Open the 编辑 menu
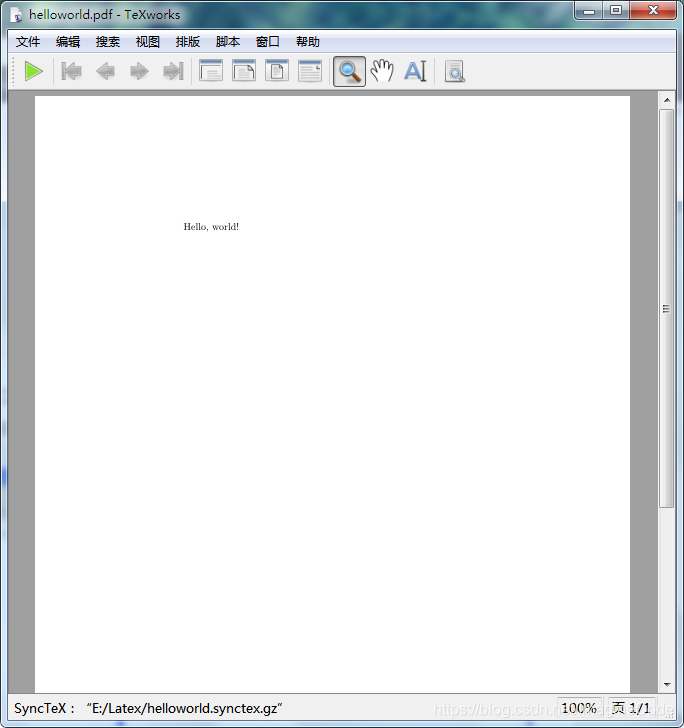 point(68,42)
